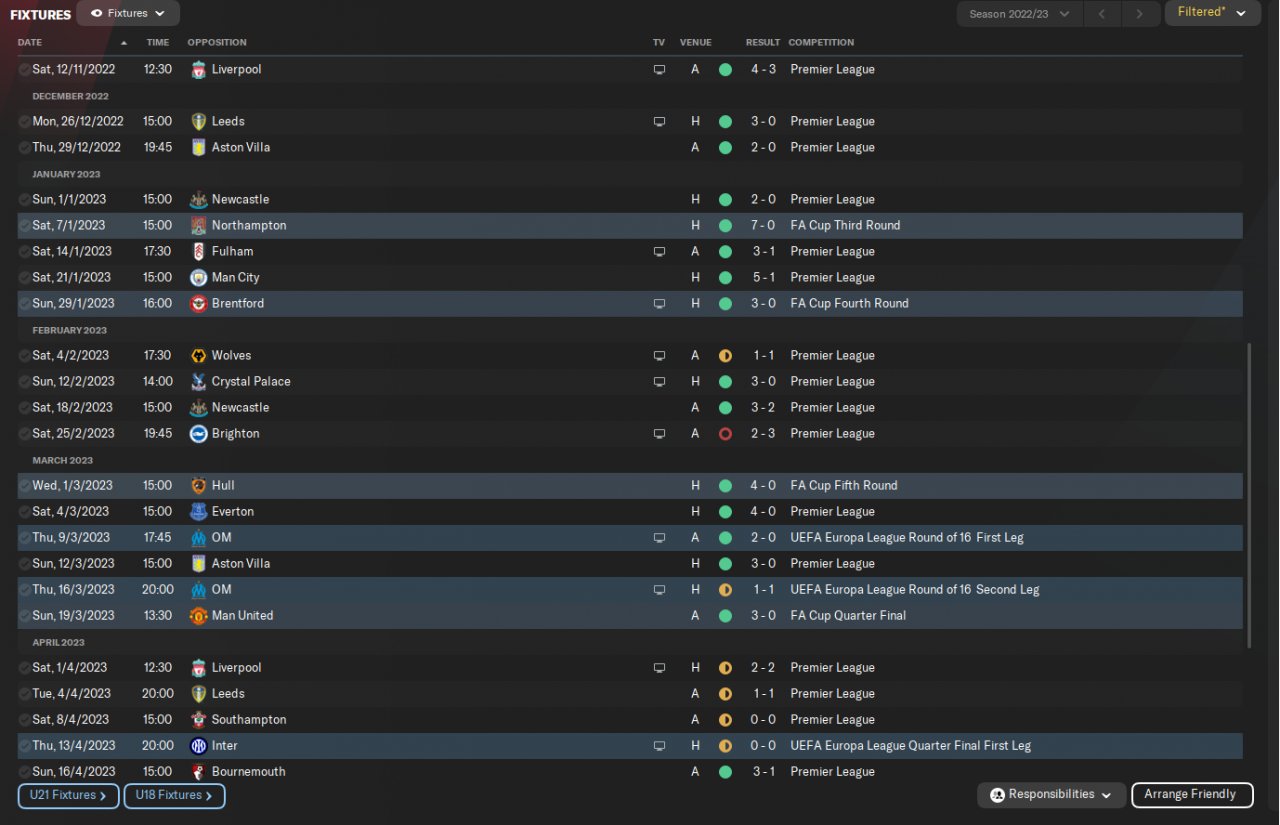Click the Hull club badge
The width and height of the screenshot is (1280, 825).
pyautogui.click(x=198, y=486)
